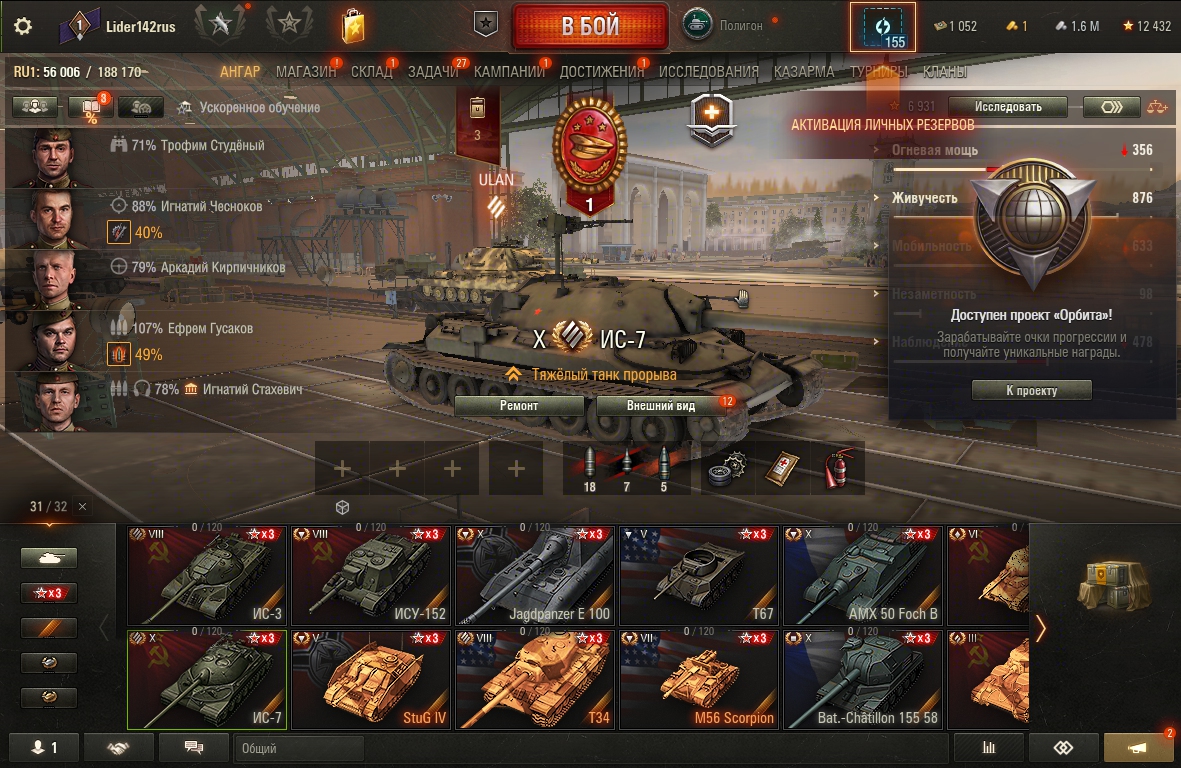Image resolution: width=1181 pixels, height=768 pixels.
Task: Open settings via the gear icon
Action: pyautogui.click(x=23, y=26)
